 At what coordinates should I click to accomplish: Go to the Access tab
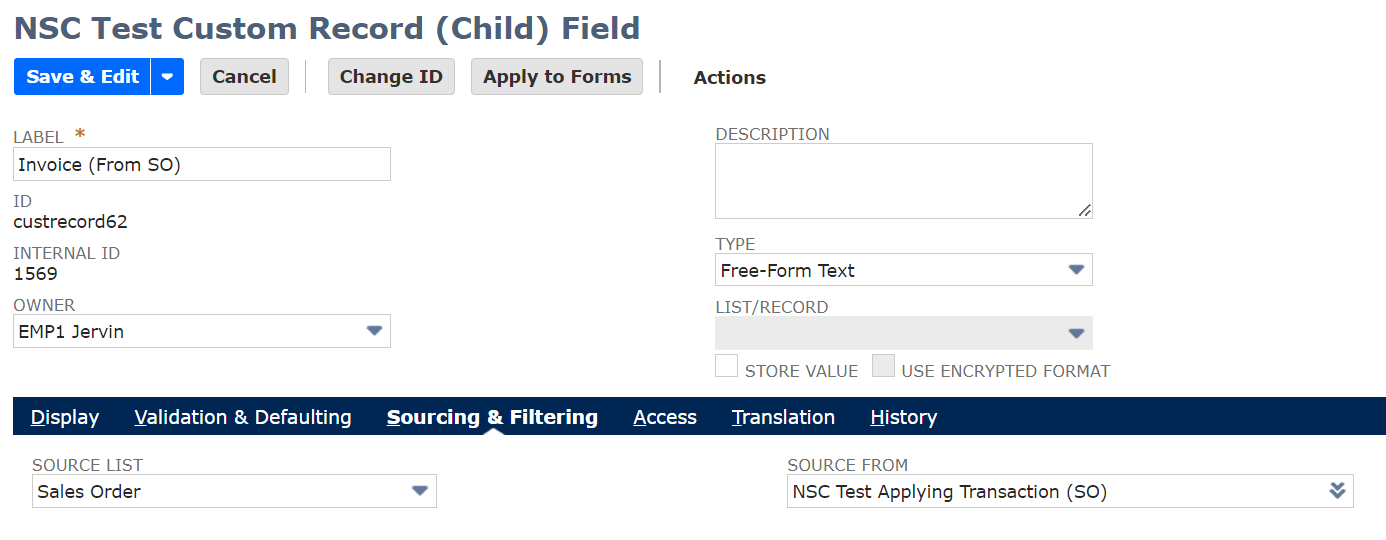pos(665,417)
